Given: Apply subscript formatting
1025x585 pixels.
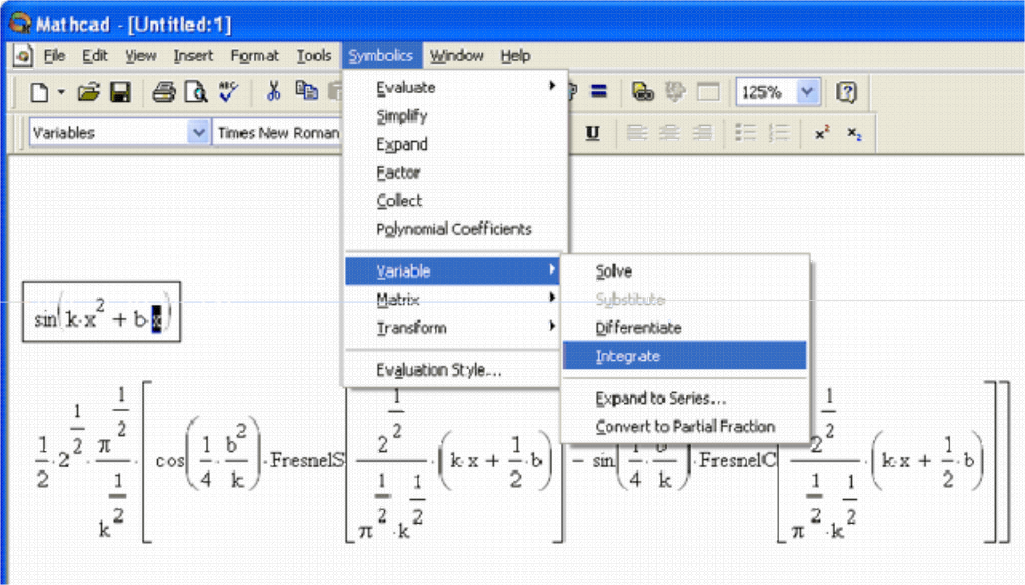Looking at the screenshot, I should tap(854, 133).
